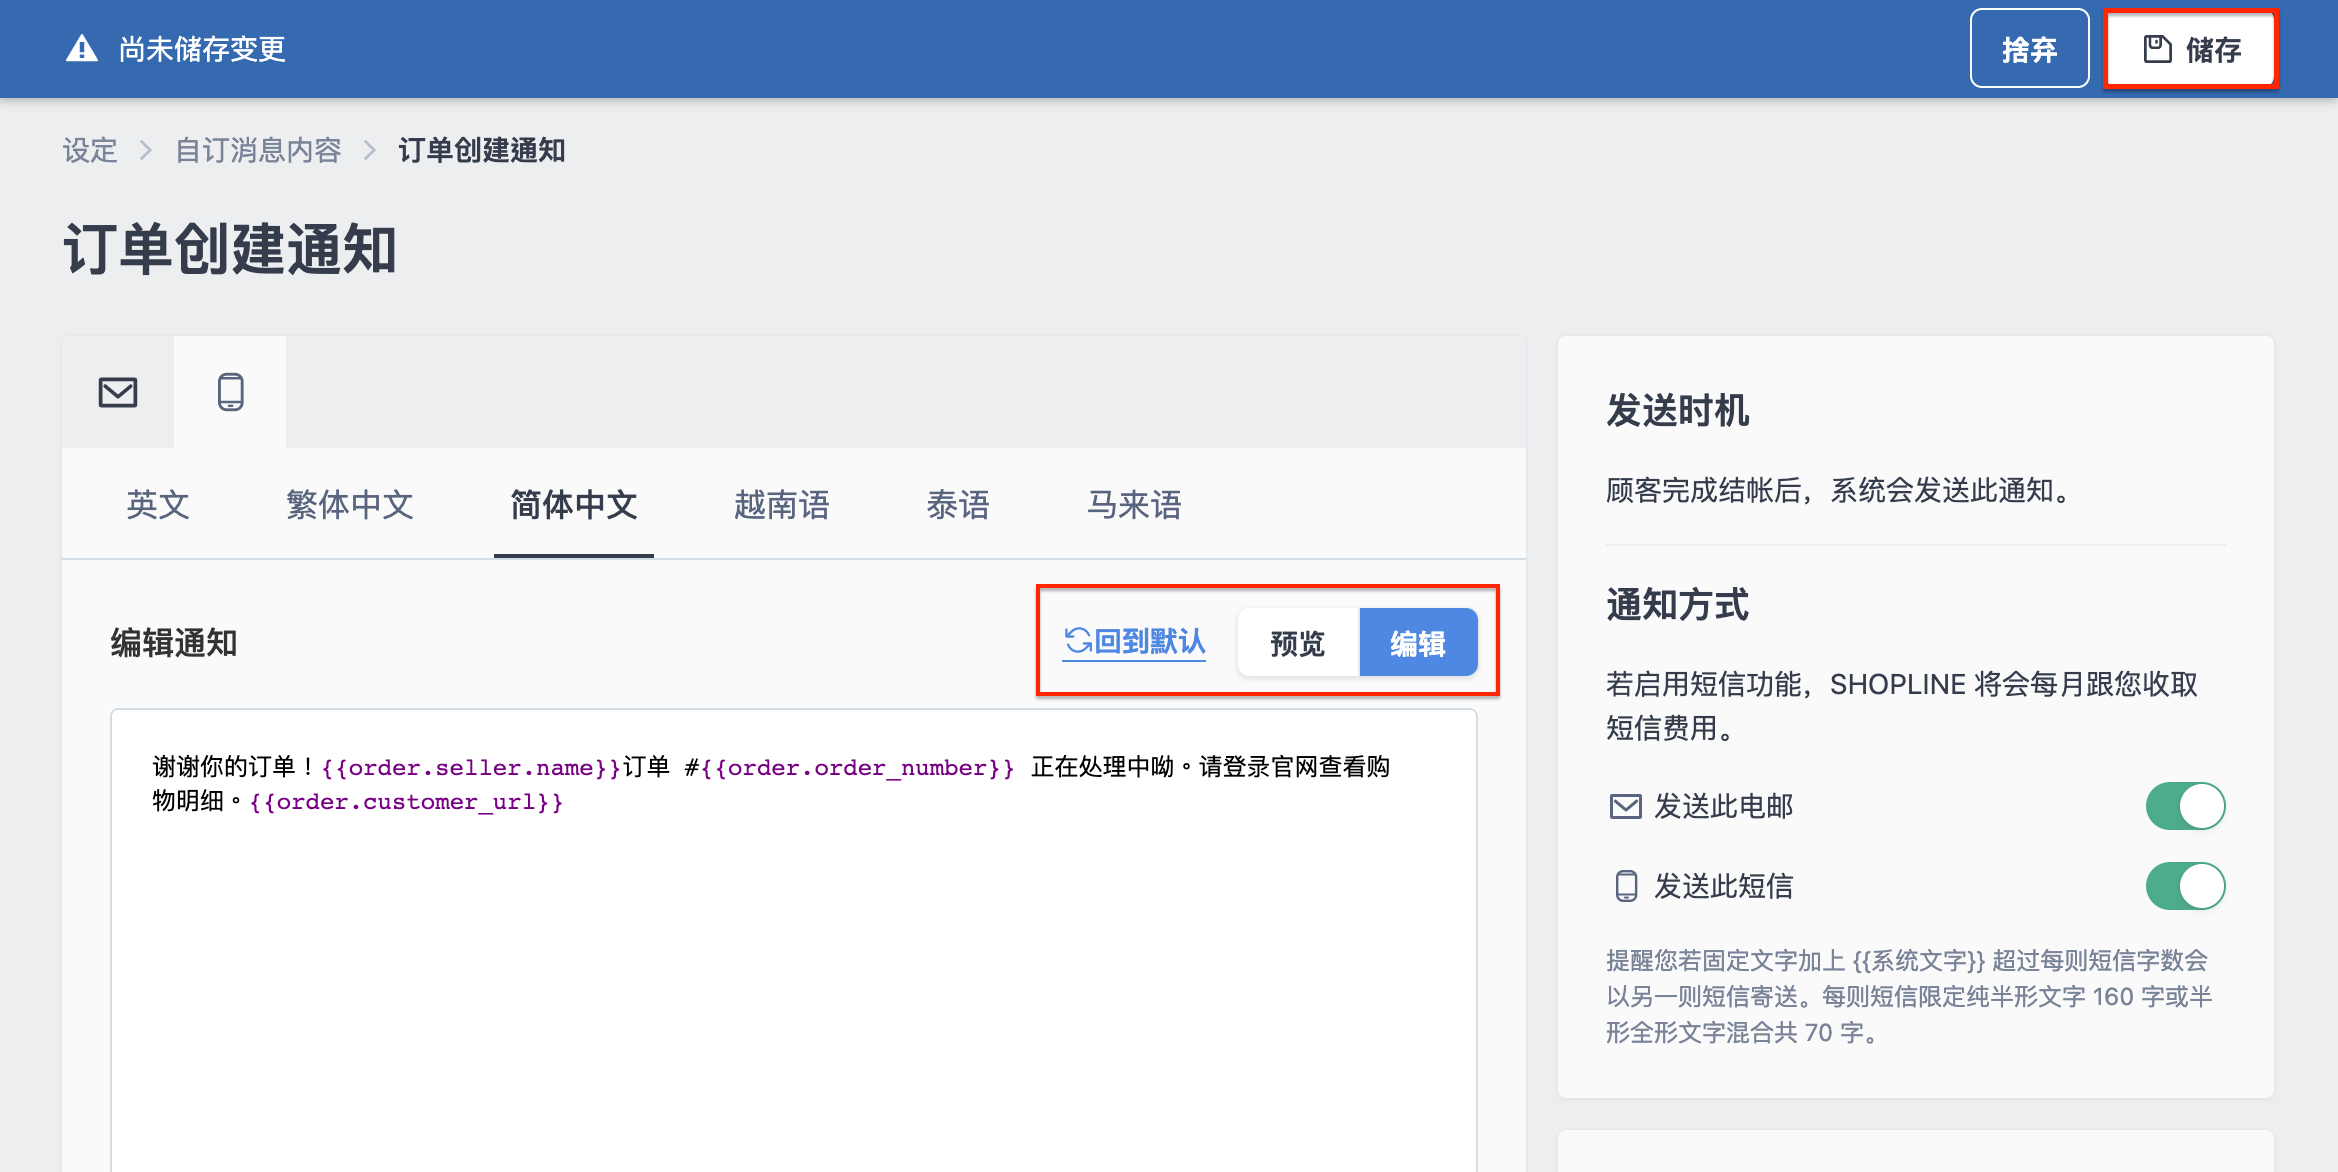Click the 发送时机 section heading

coord(1677,410)
